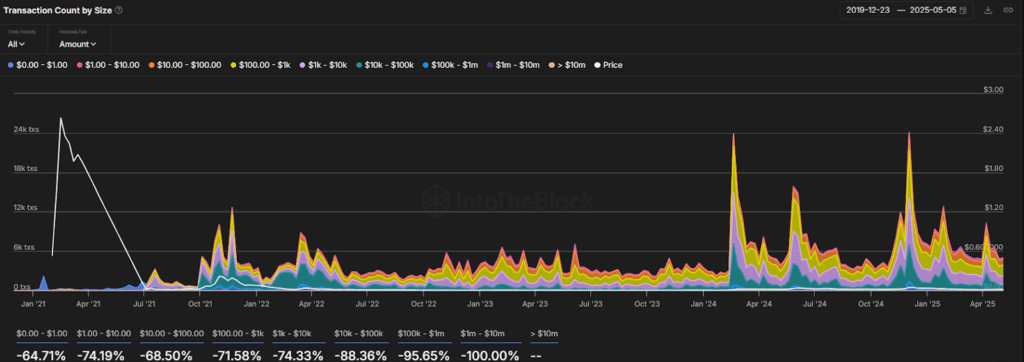Open the calendar icon in the date range
Image resolution: width=1024 pixels, height=362 pixels.
click(963, 10)
